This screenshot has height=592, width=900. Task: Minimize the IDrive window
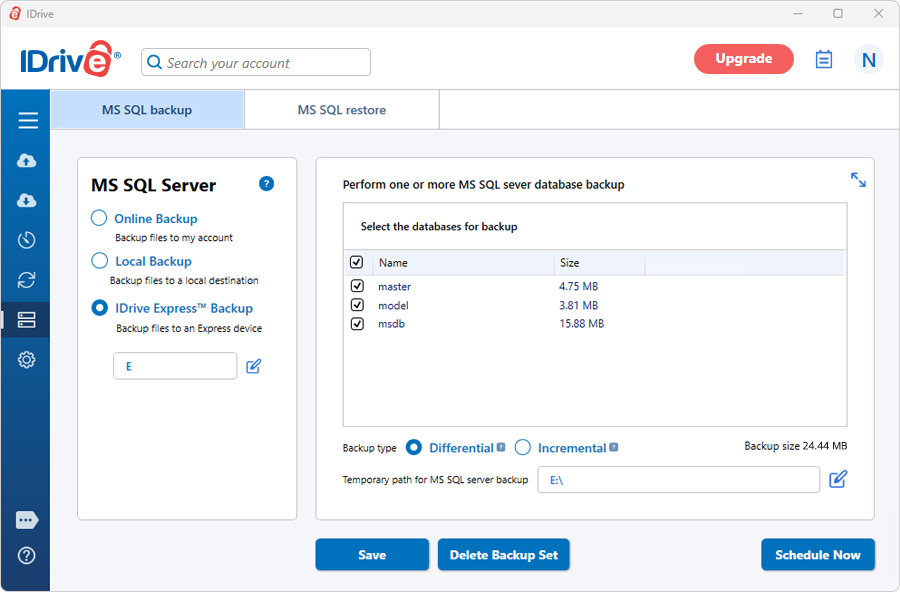click(x=798, y=13)
